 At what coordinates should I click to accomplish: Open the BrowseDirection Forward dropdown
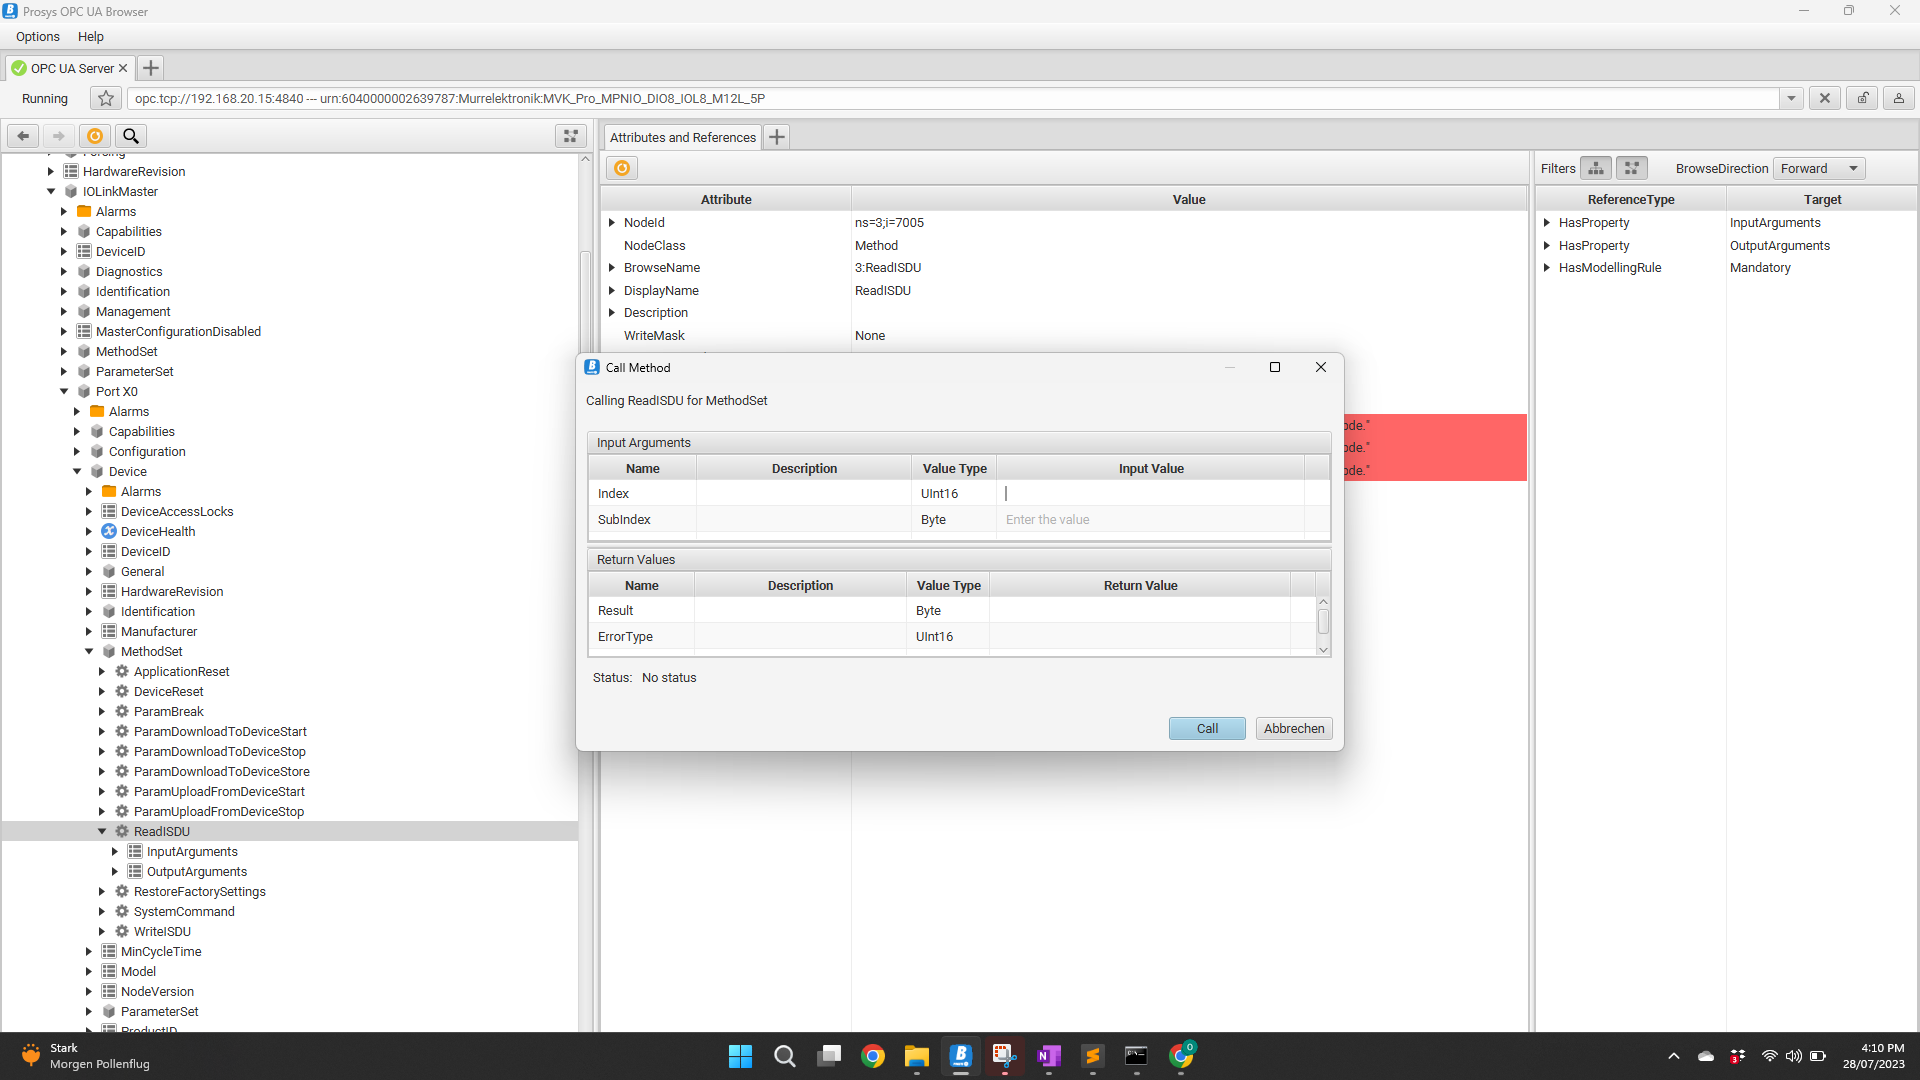point(1819,168)
